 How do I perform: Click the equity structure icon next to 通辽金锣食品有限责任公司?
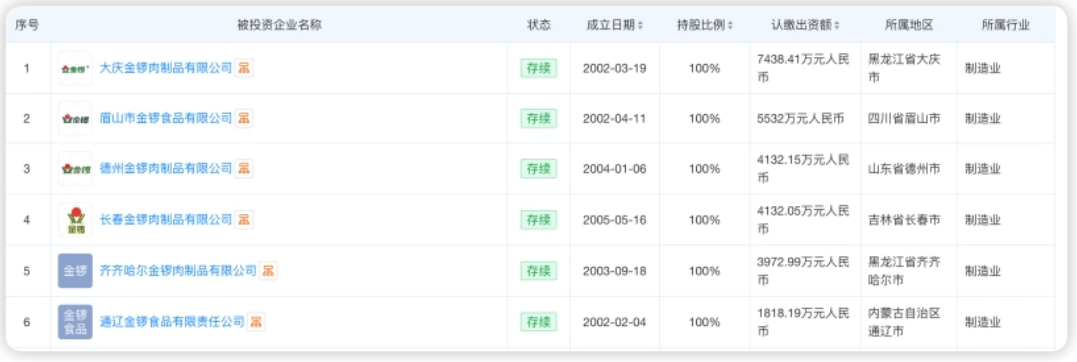pyautogui.click(x=256, y=321)
